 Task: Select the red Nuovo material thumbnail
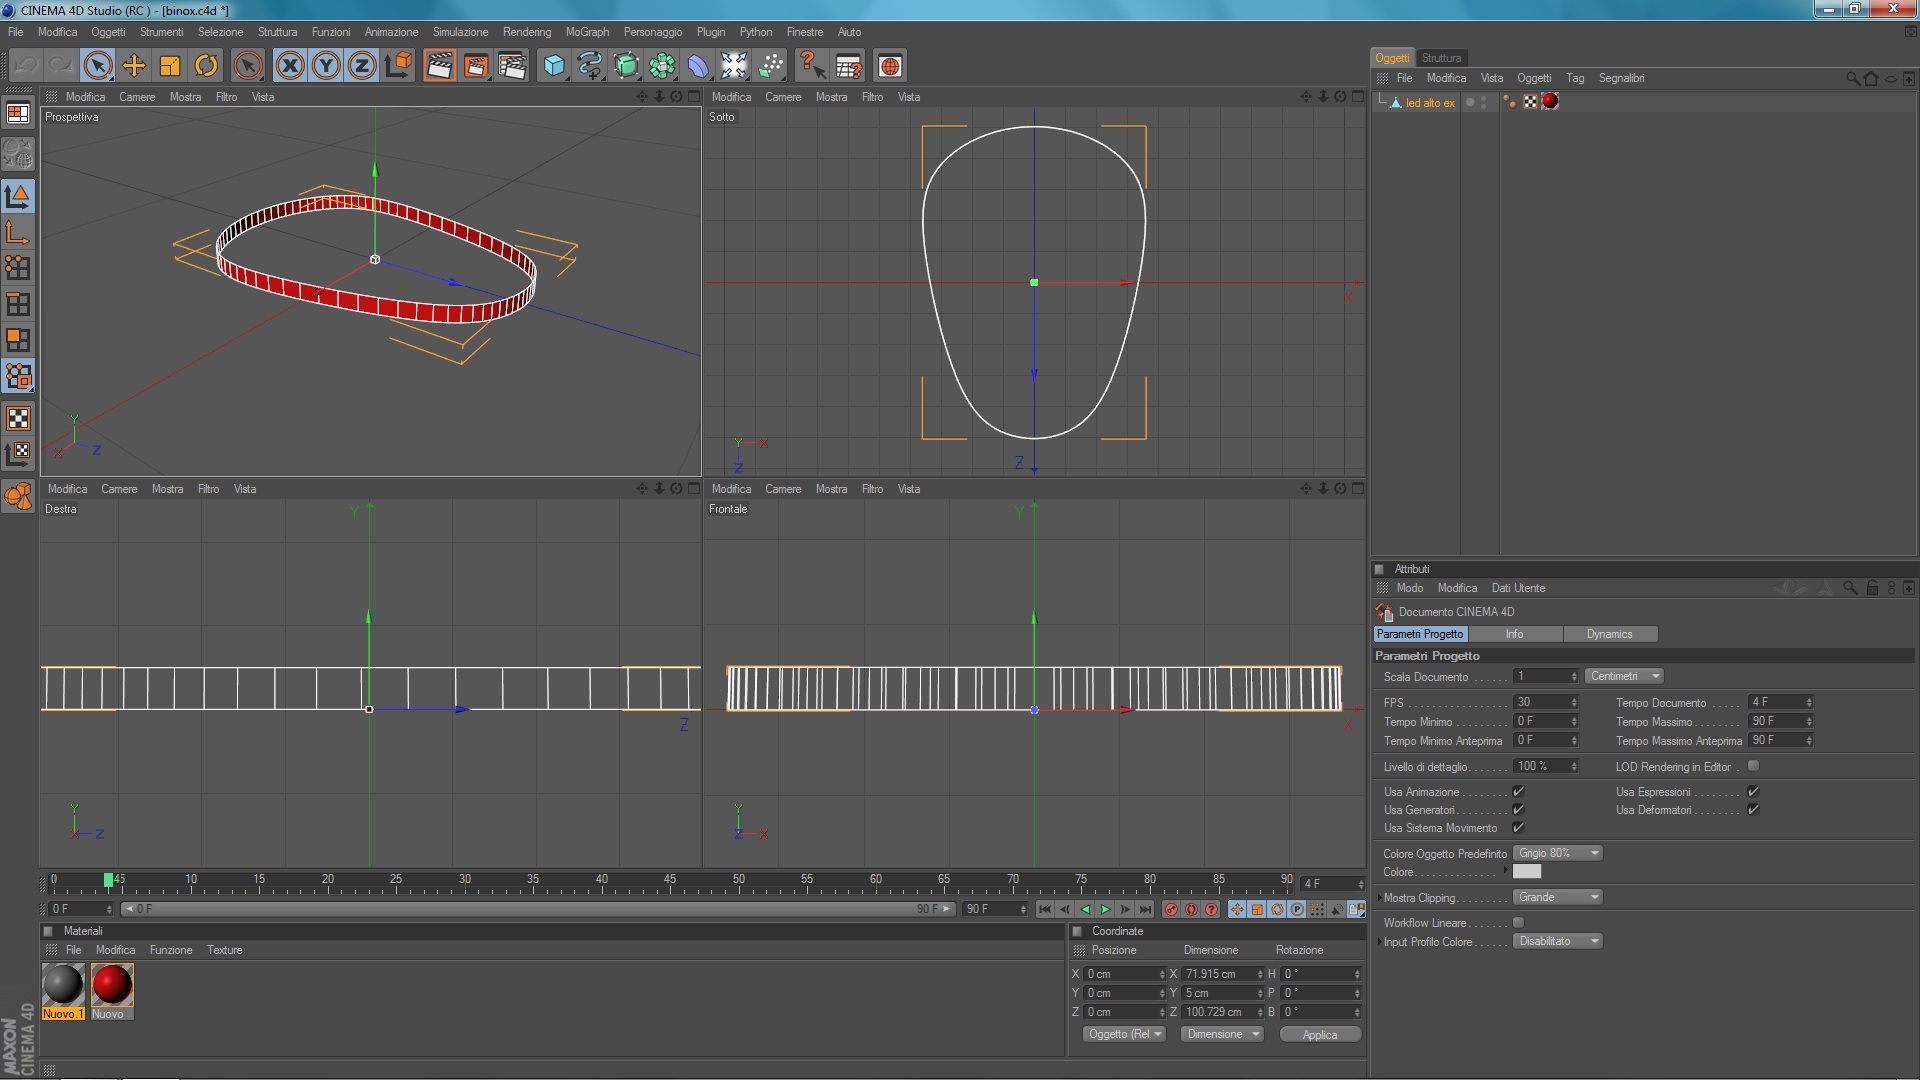pyautogui.click(x=112, y=984)
